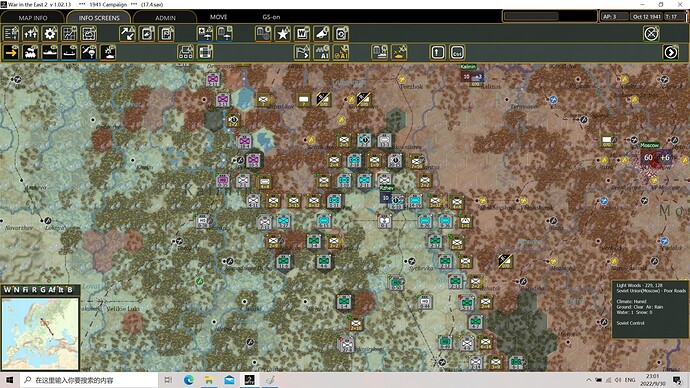Switch to the MAP INFO tab
The height and width of the screenshot is (388, 690).
click(x=33, y=18)
